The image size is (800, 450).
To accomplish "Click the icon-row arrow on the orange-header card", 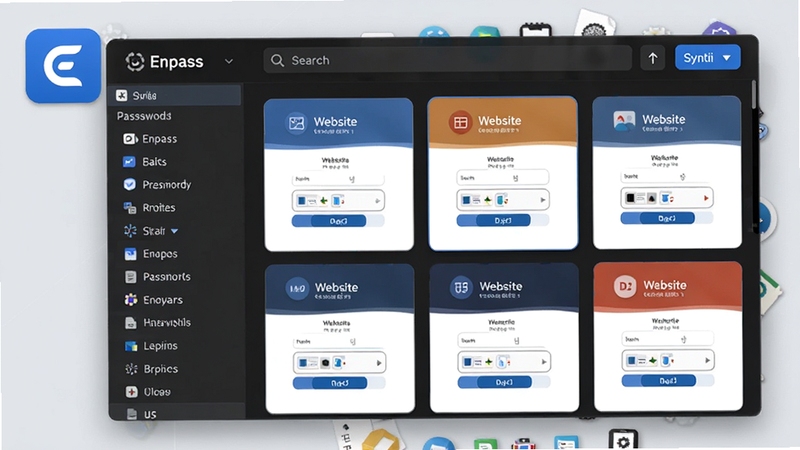I will coord(542,200).
